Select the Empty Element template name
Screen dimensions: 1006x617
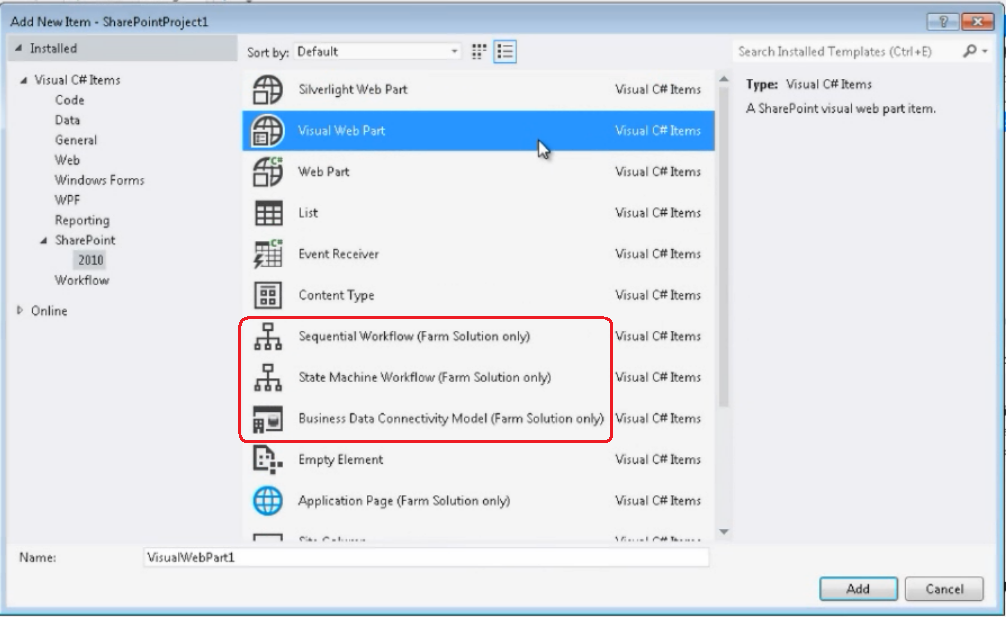(341, 459)
